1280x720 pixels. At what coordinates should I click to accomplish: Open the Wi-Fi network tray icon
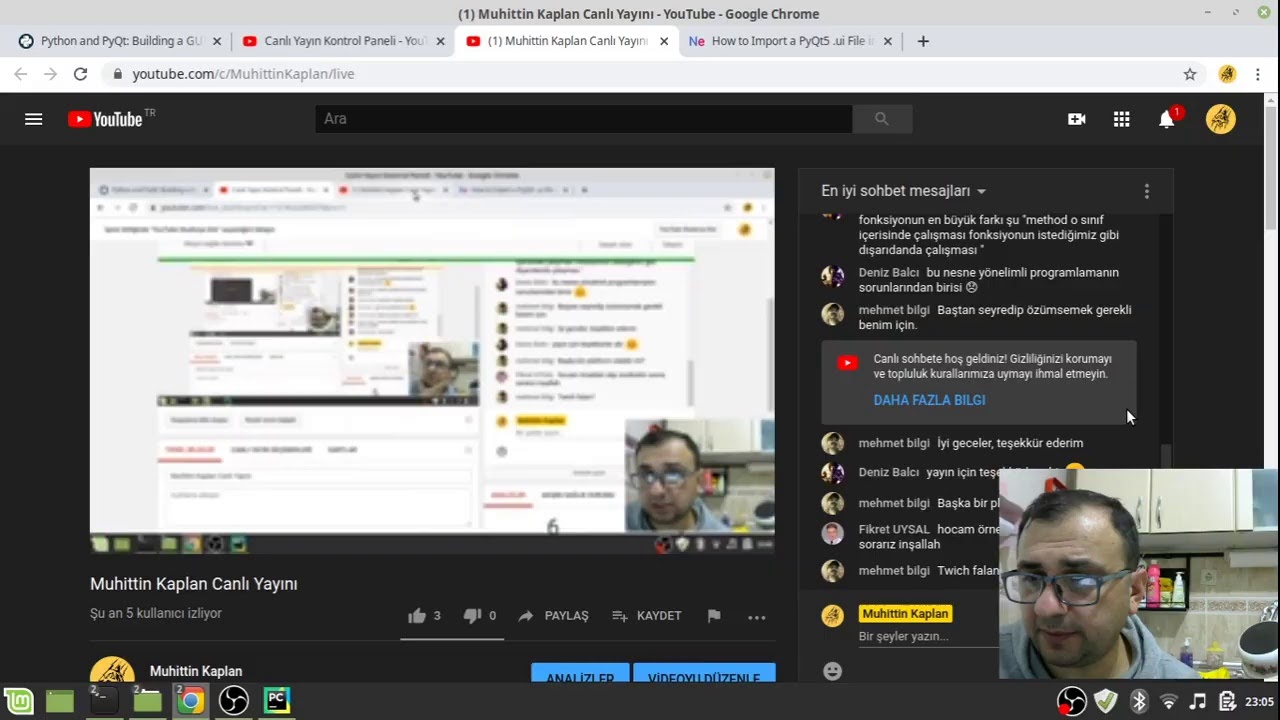(1168, 701)
